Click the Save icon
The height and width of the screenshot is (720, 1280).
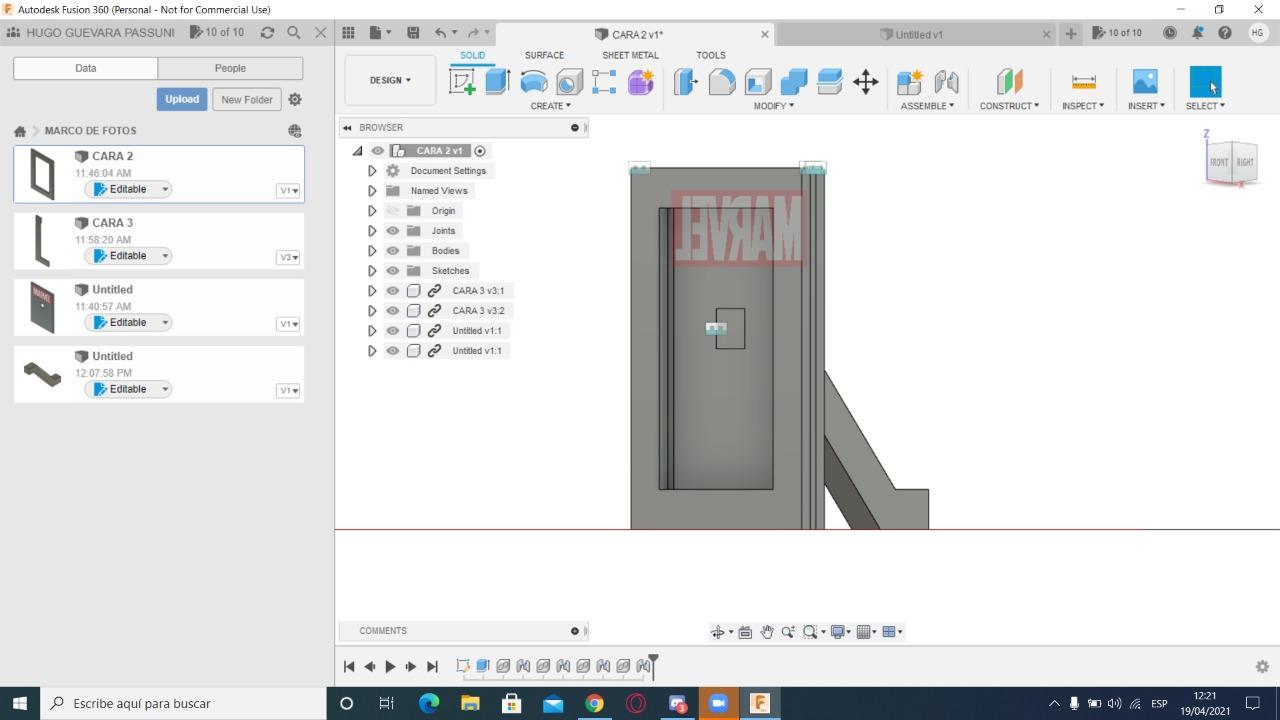(413, 33)
